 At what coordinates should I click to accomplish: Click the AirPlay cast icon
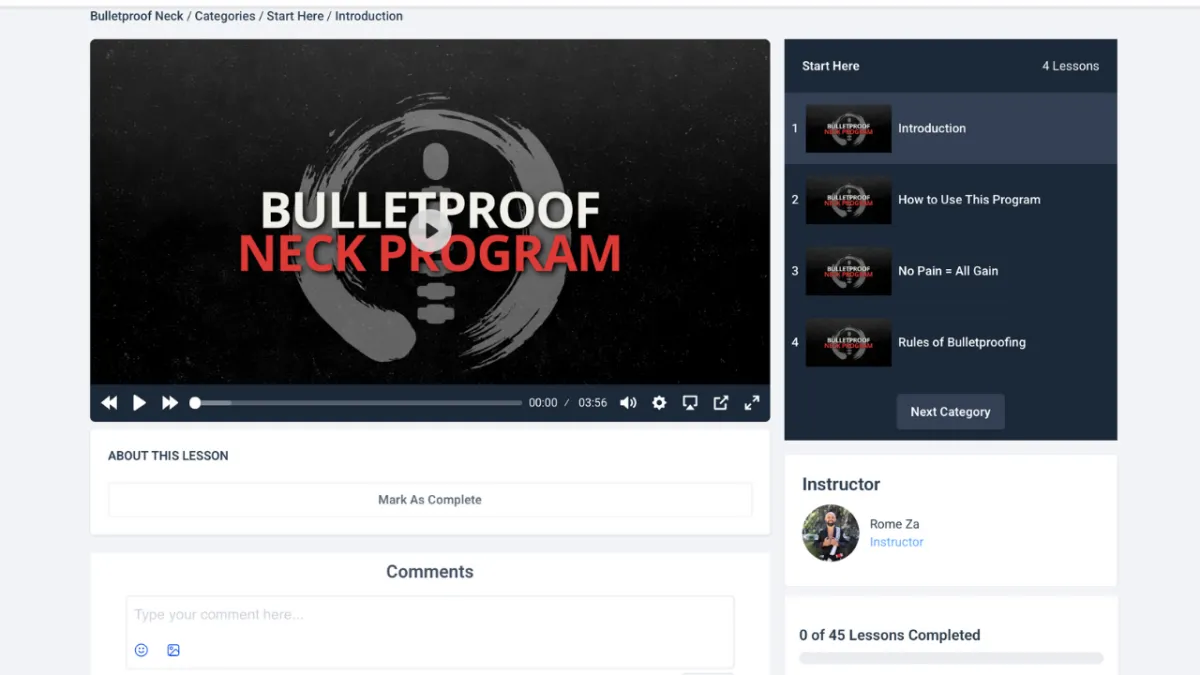[x=690, y=403]
